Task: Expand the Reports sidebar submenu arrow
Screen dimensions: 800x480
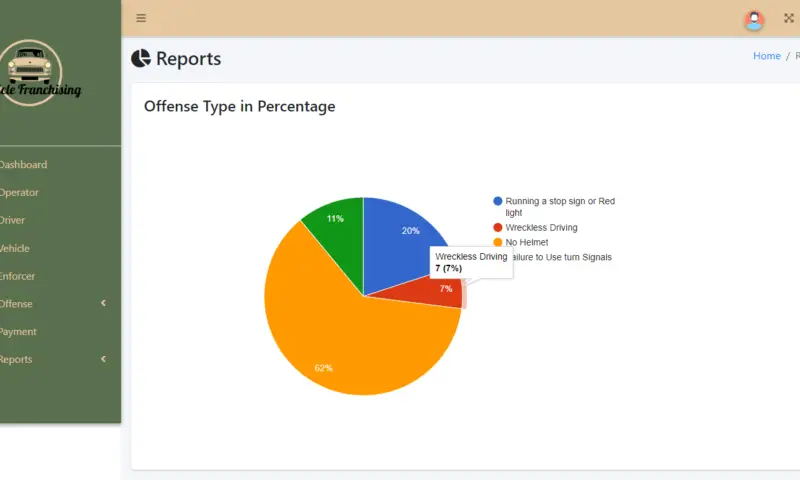Action: 104,360
